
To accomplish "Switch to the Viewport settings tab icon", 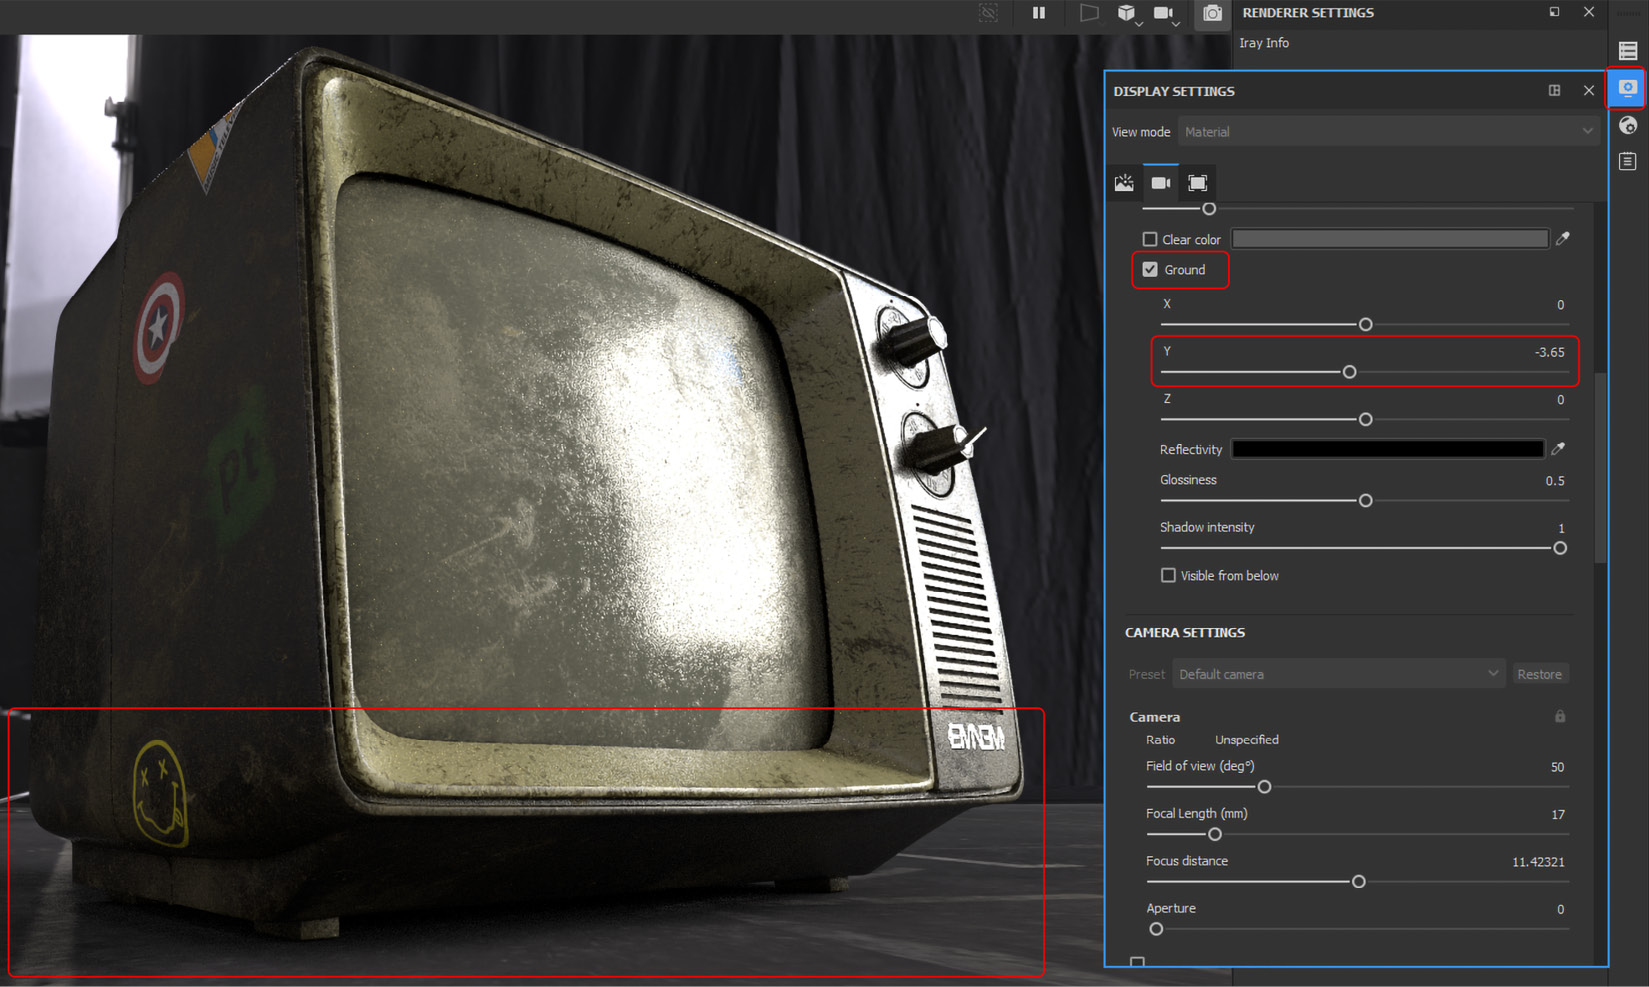I will point(1197,183).
